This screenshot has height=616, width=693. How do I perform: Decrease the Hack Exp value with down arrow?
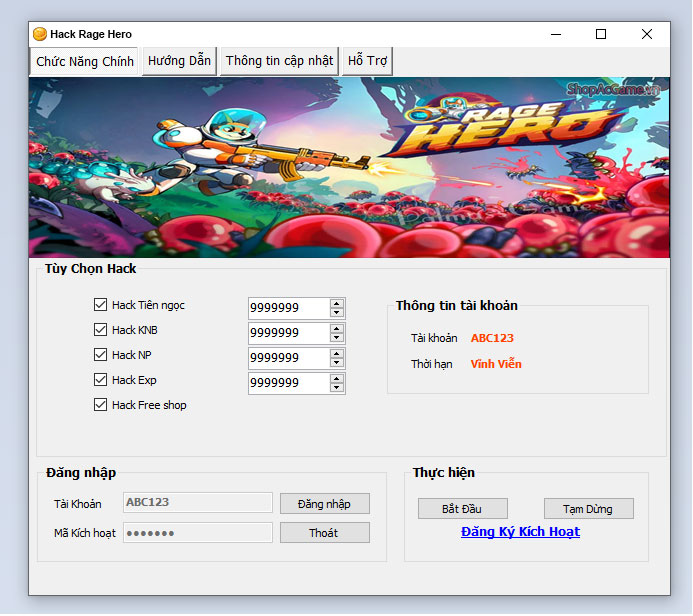337,388
